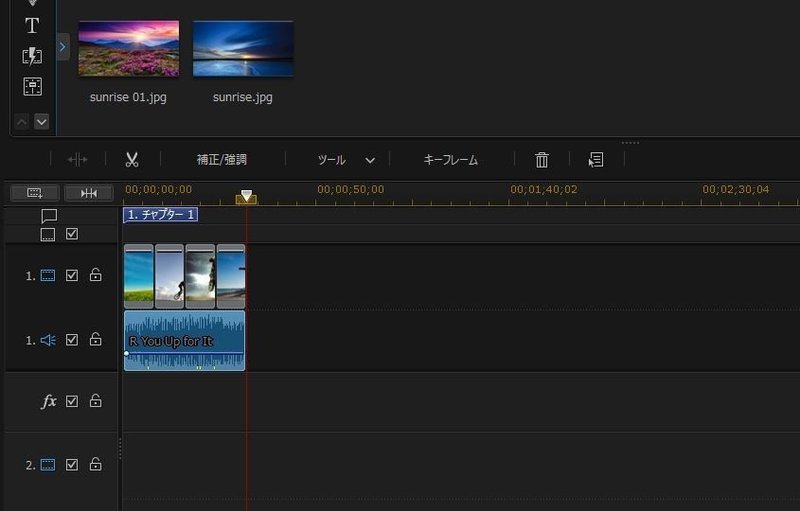This screenshot has width=800, height=511.
Task: Select the third clip with dark clouds
Action: [200, 276]
